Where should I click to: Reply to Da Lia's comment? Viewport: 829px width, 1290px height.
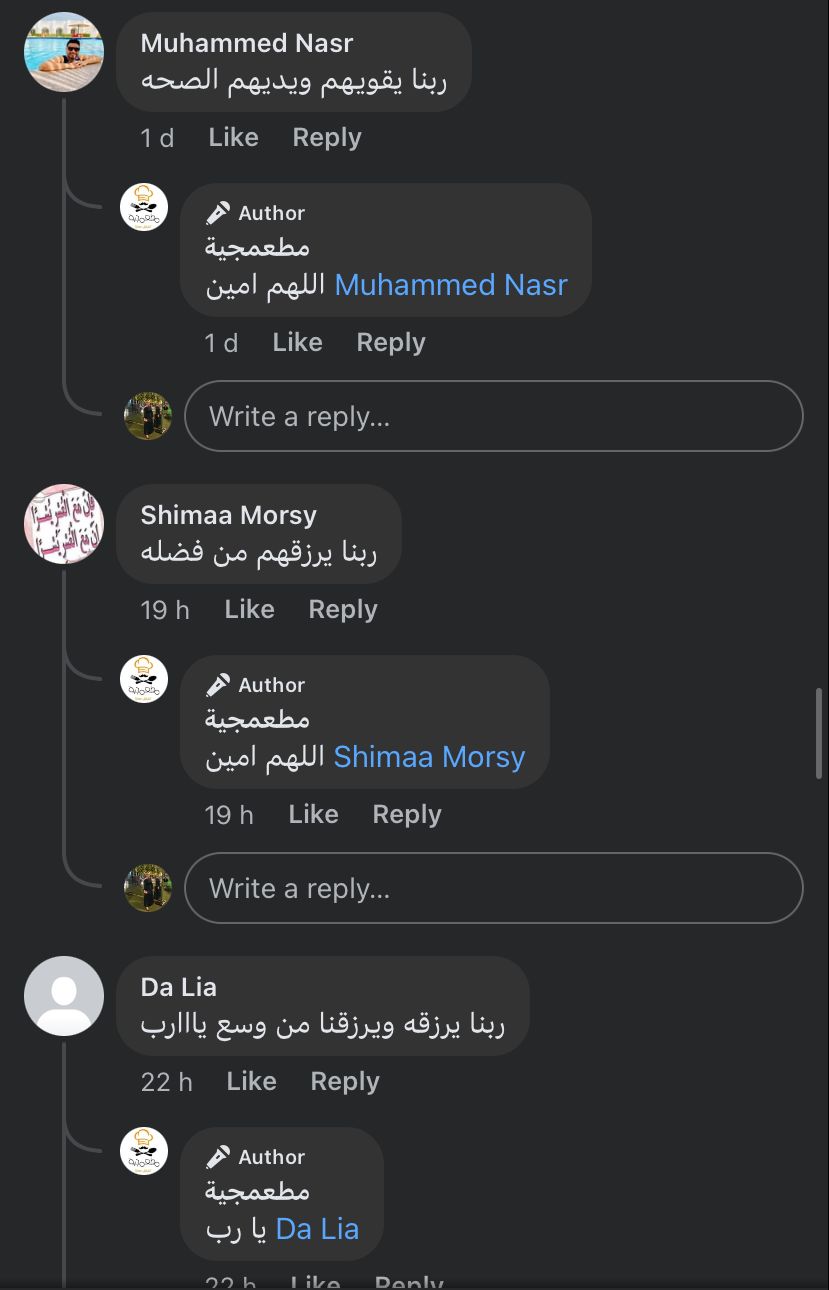point(344,1082)
